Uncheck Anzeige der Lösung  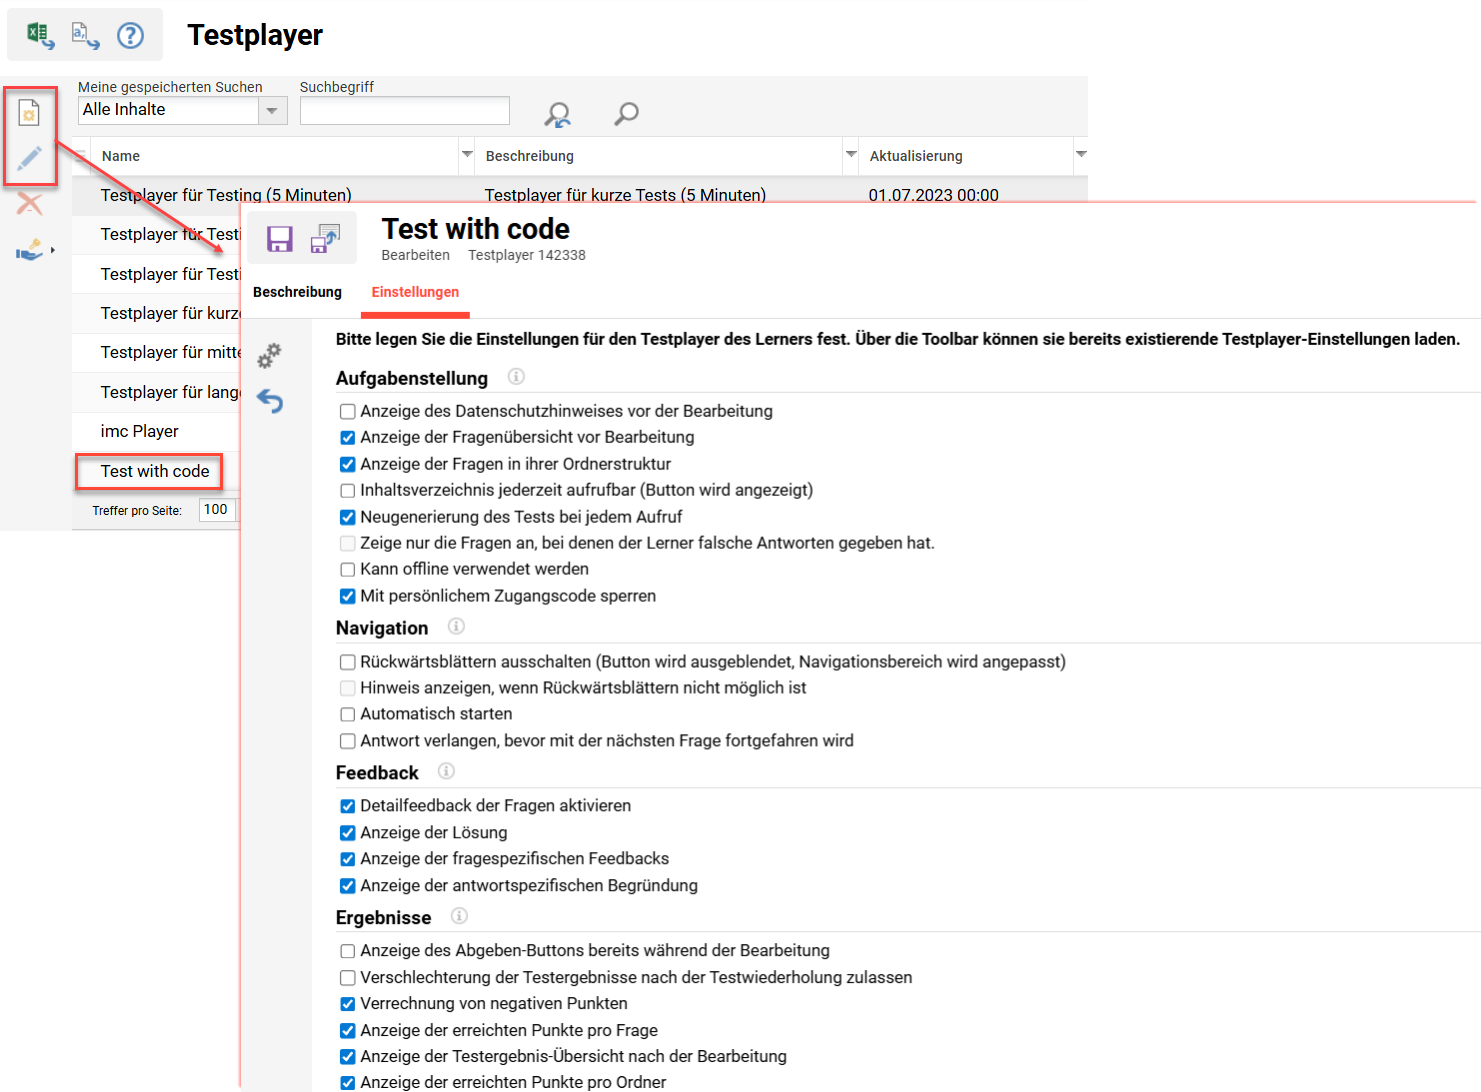pos(347,833)
